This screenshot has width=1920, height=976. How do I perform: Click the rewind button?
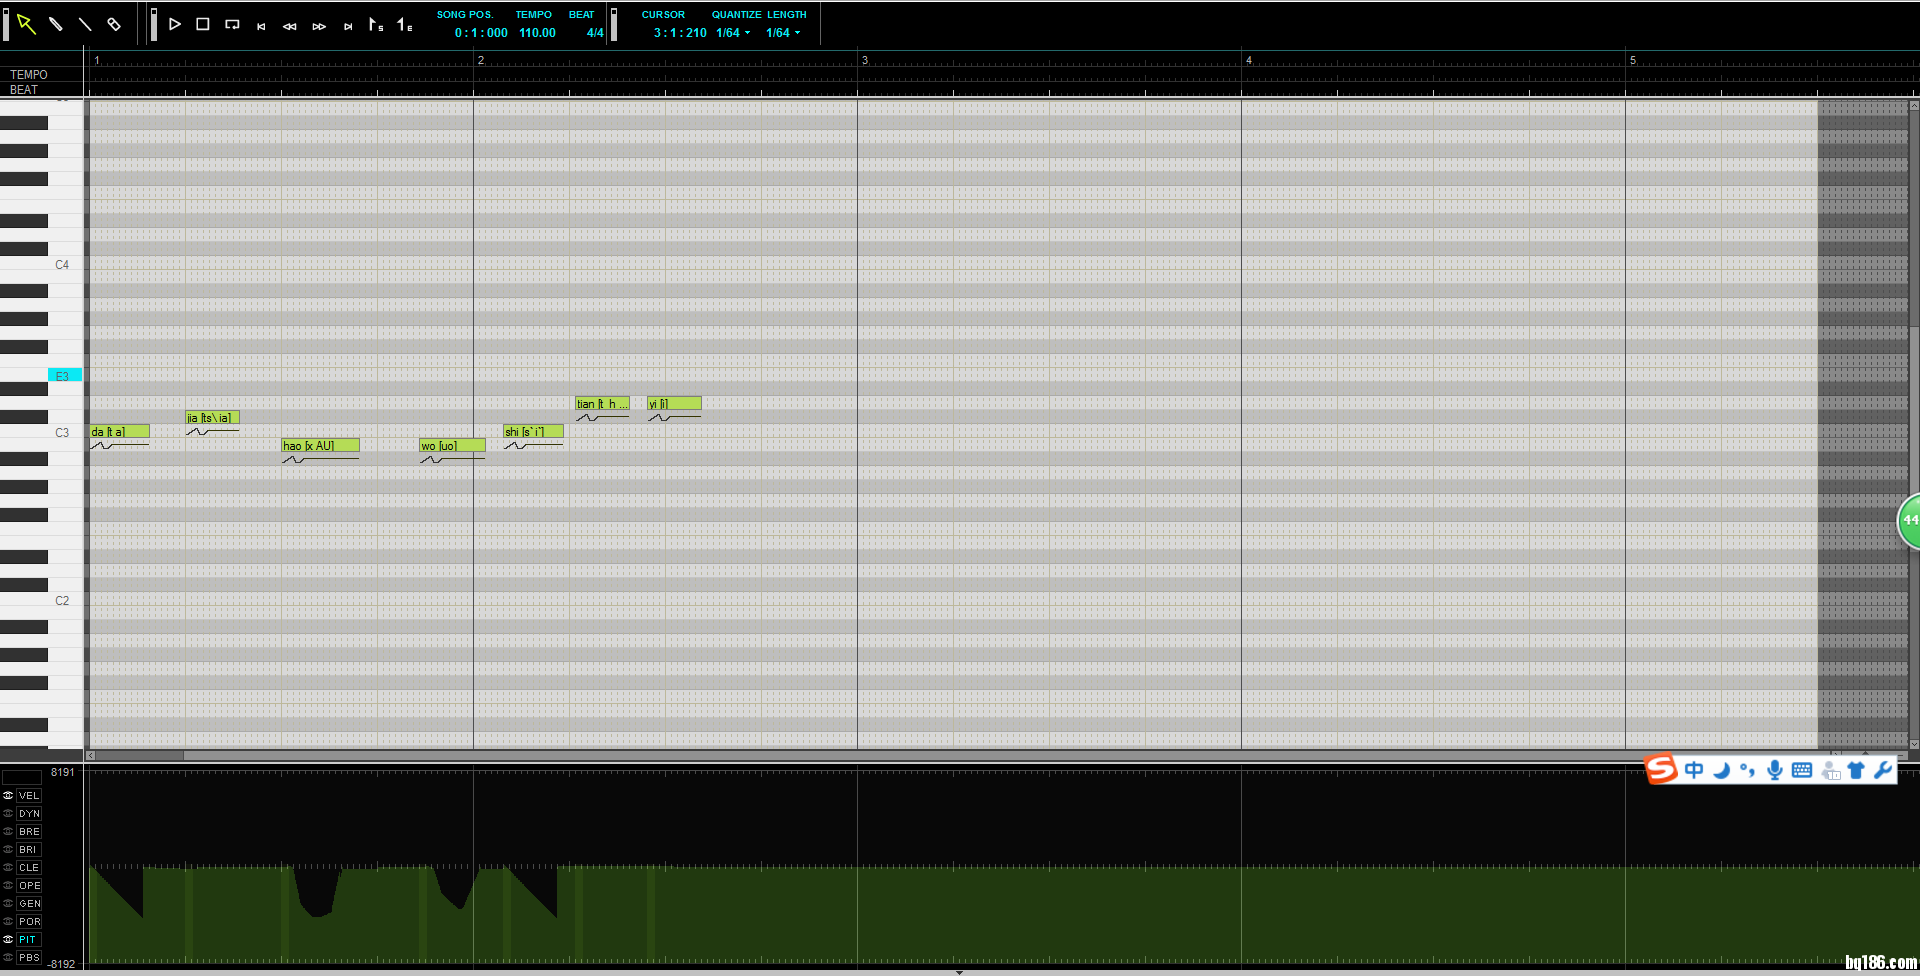click(x=290, y=26)
